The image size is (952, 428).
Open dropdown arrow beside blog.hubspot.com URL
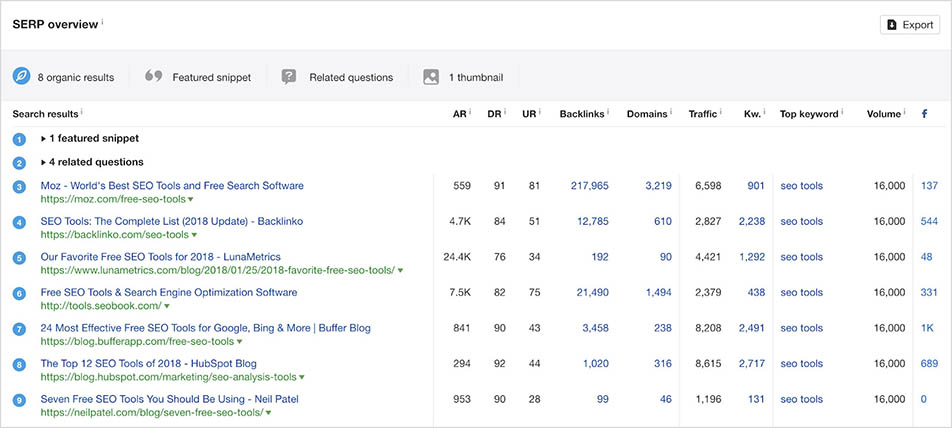tap(302, 378)
